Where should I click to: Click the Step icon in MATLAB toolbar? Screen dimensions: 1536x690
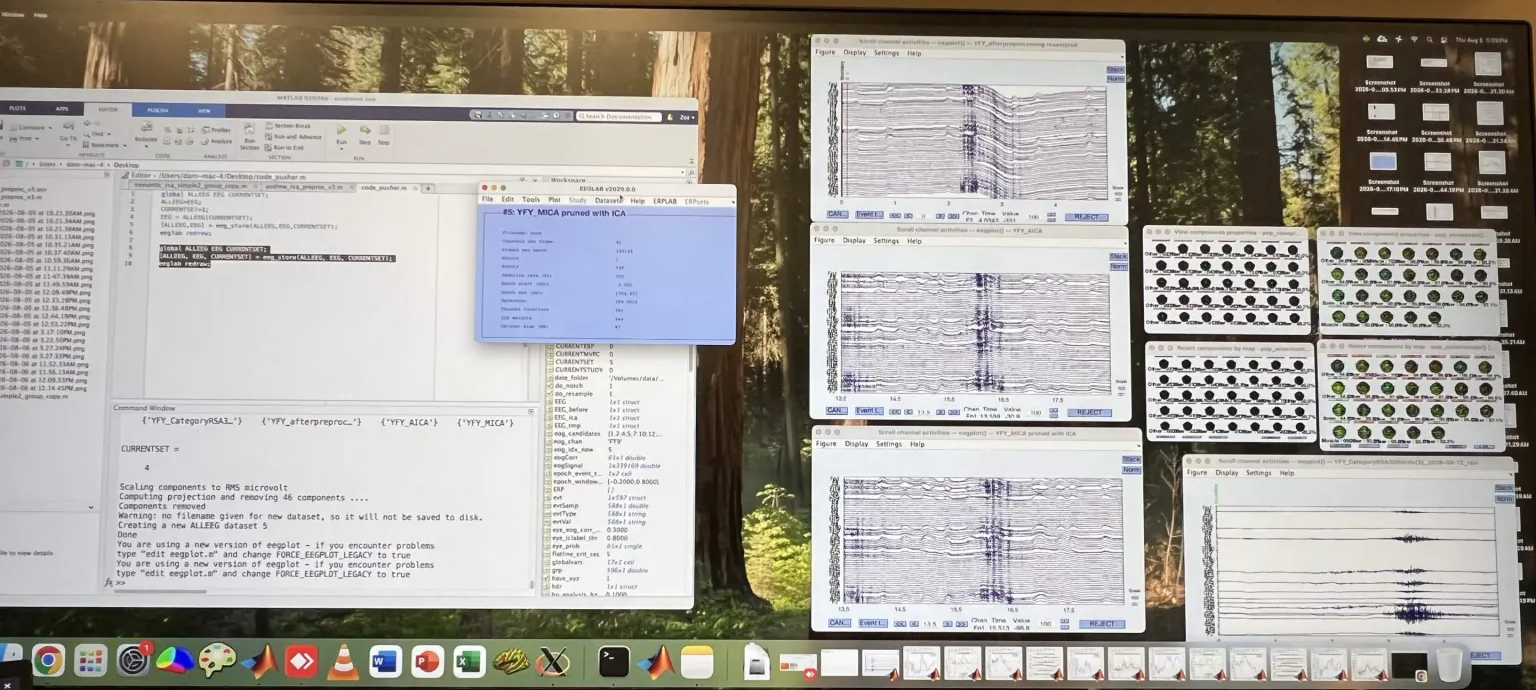tap(365, 129)
